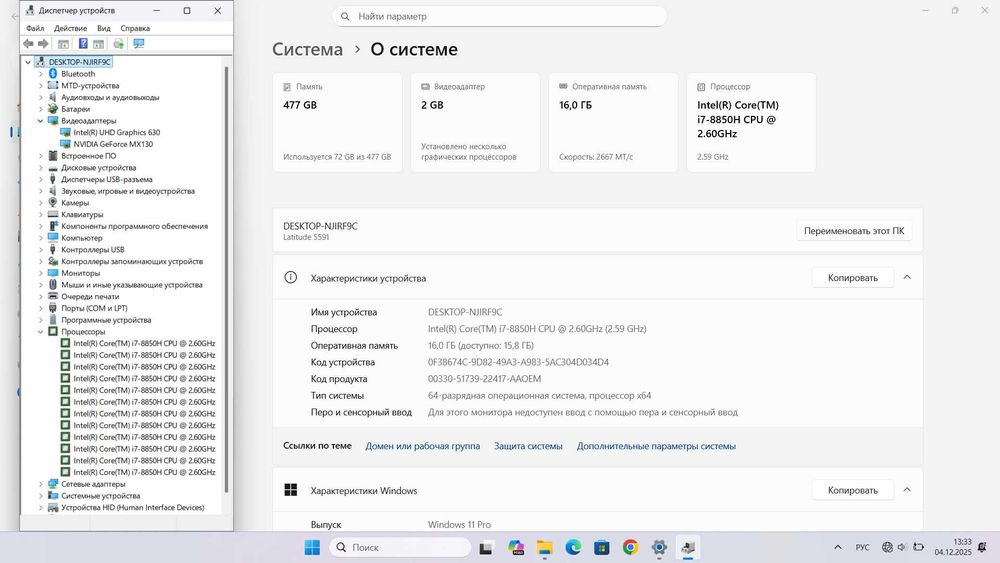This screenshot has height=563, width=1000.
Task: Select Контроллеры запоминающих устройств item
Action: click(132, 261)
